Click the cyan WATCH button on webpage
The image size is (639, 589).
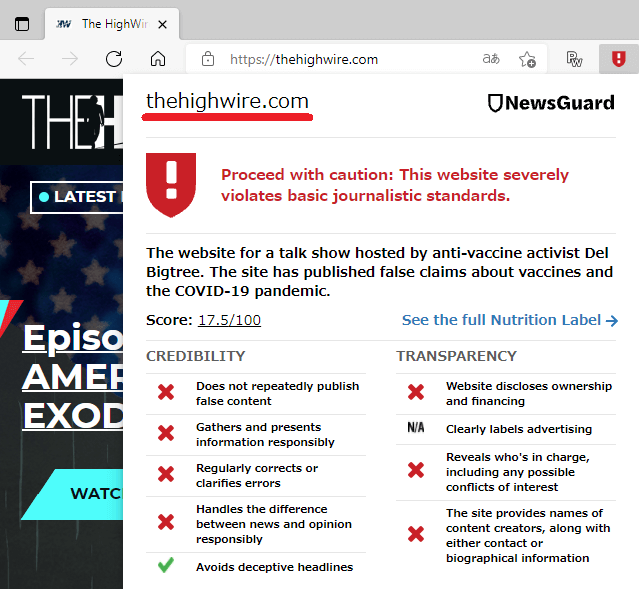pos(72,494)
